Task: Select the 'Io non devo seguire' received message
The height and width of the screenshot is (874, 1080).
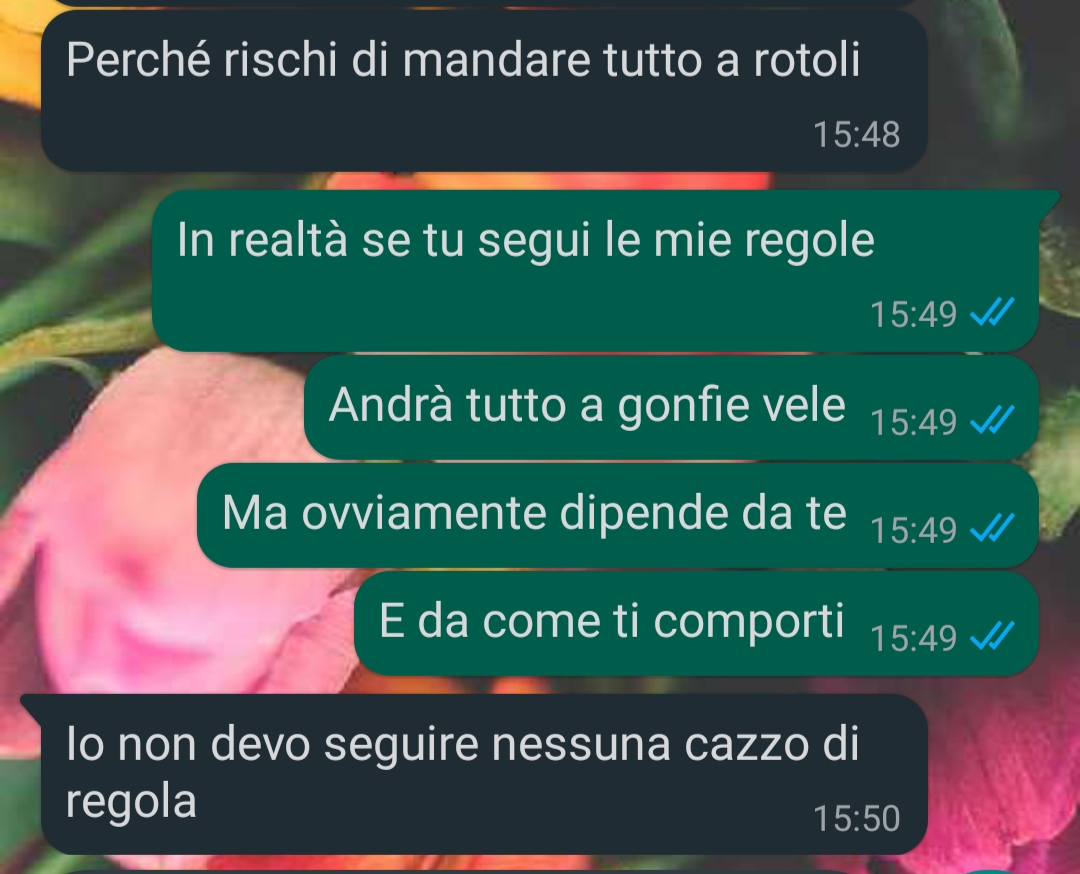Action: (x=484, y=774)
